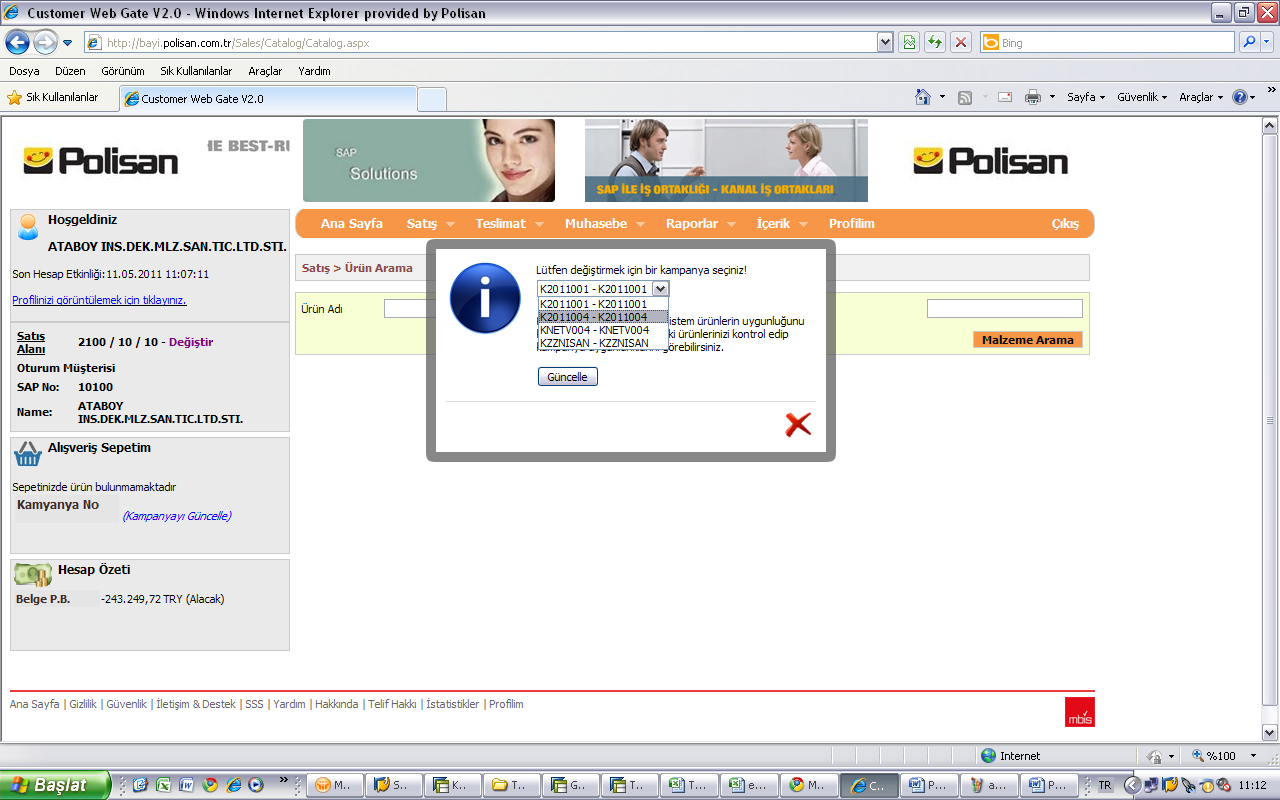The height and width of the screenshot is (800, 1280).
Task: Open the Görünüm menu
Action: (x=123, y=71)
